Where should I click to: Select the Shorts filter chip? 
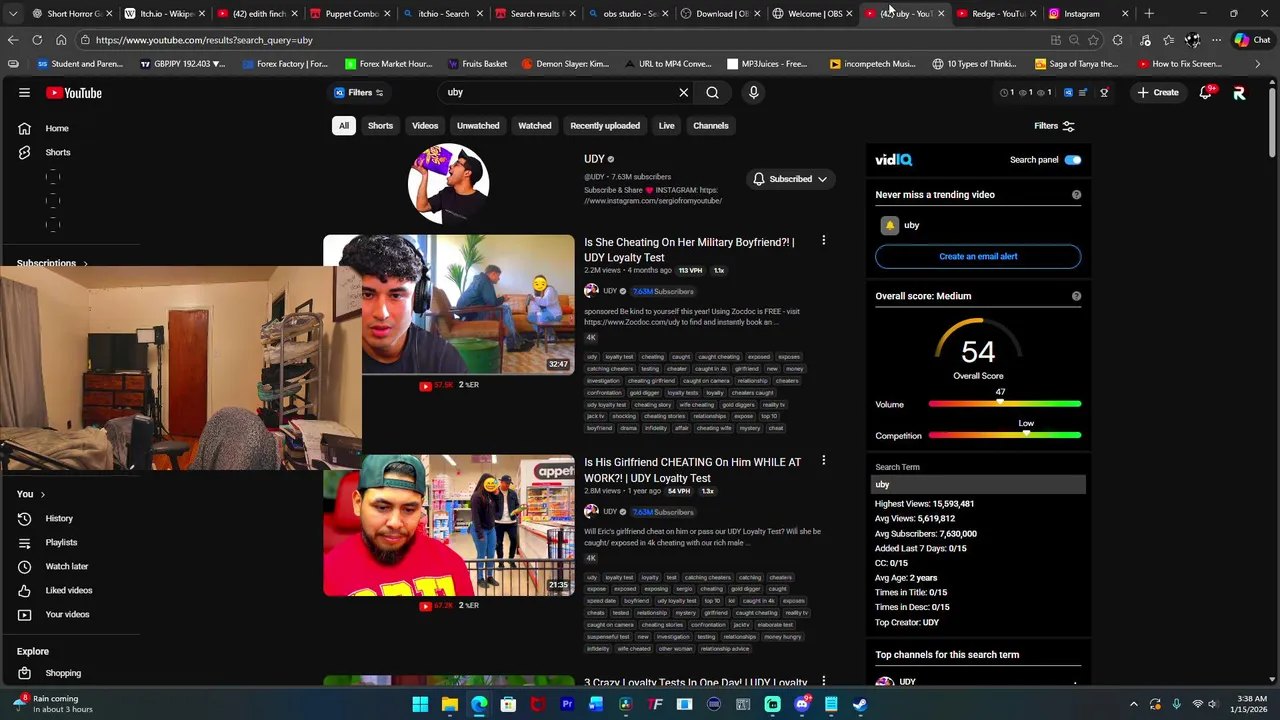[380, 126]
